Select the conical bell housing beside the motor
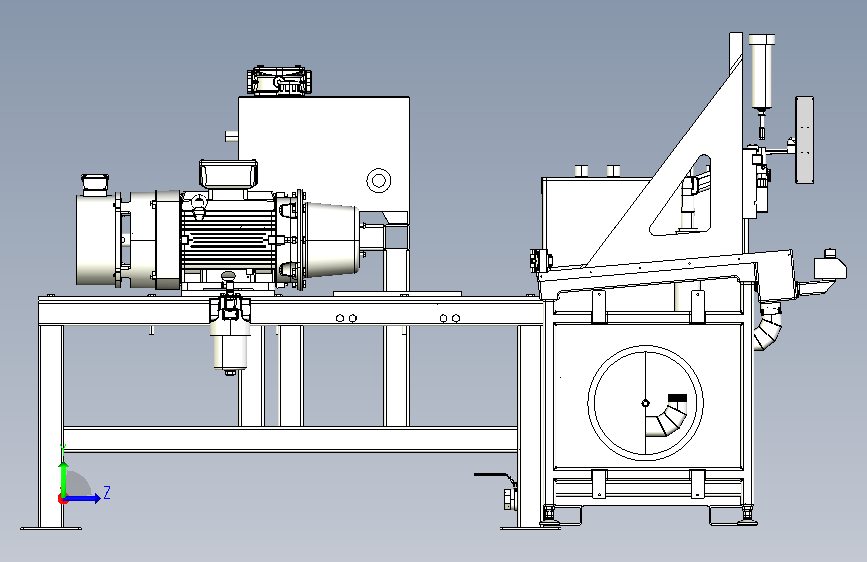 (332, 239)
